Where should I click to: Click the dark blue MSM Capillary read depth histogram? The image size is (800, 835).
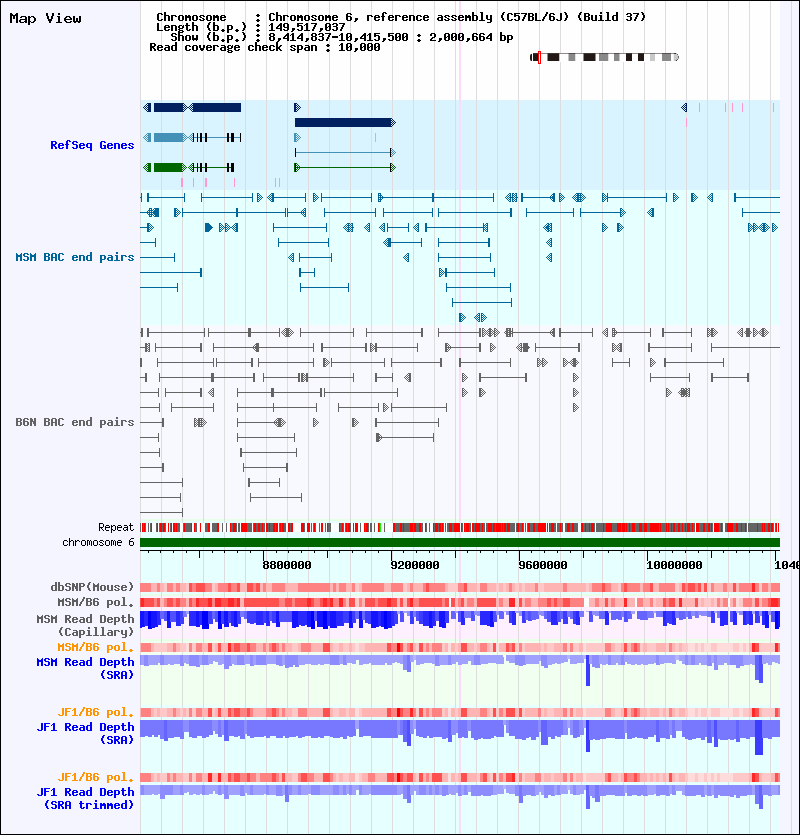coord(460,620)
